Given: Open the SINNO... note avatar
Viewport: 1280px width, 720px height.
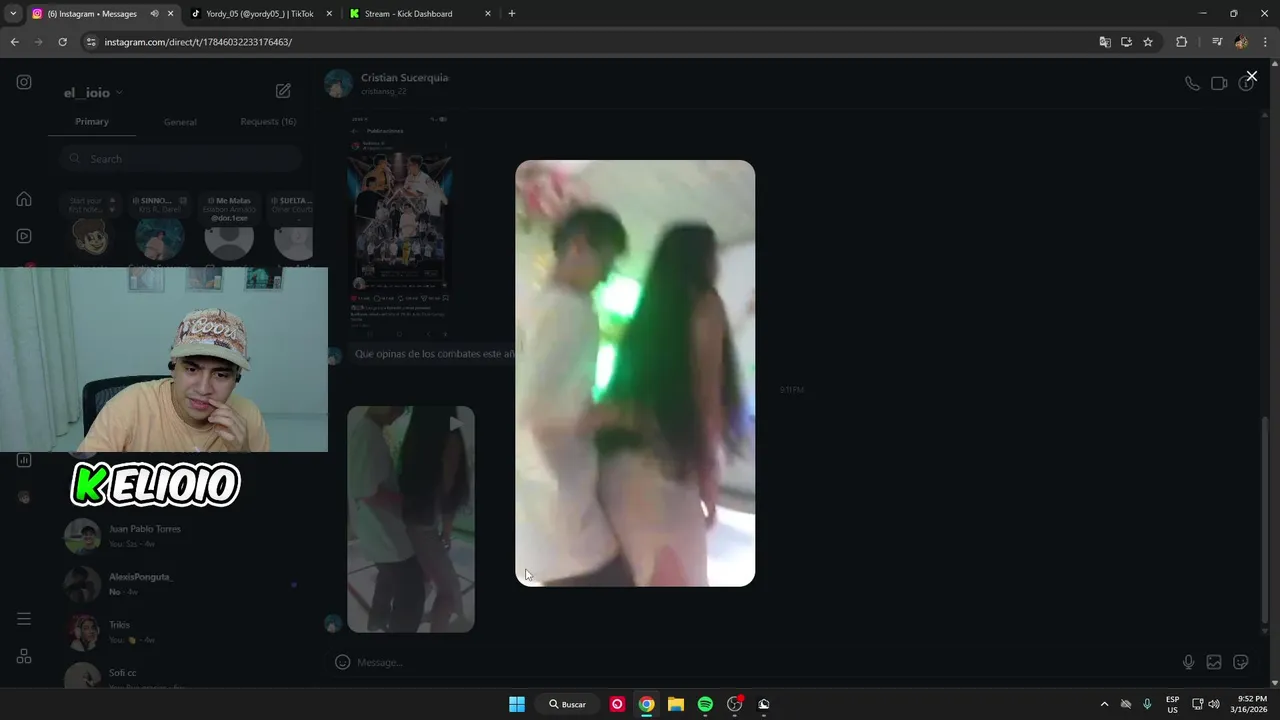Looking at the screenshot, I should [159, 238].
